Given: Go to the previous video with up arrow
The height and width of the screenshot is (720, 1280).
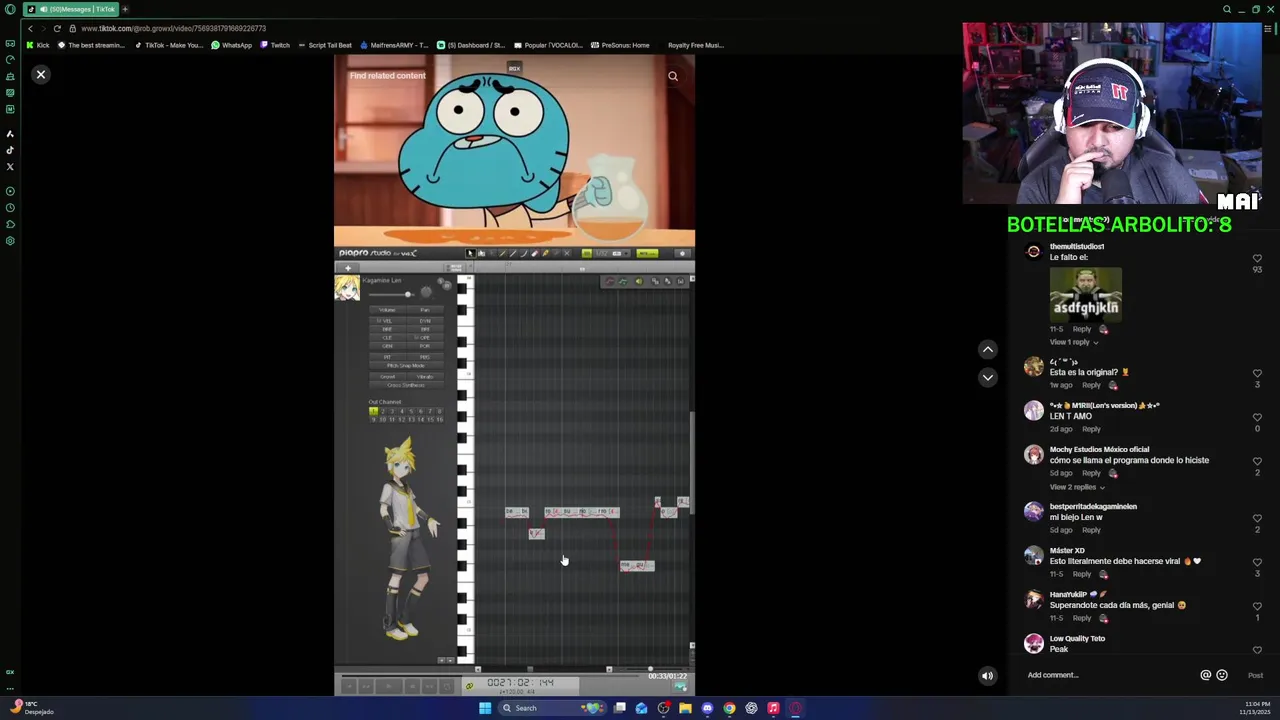Looking at the screenshot, I should 988,349.
